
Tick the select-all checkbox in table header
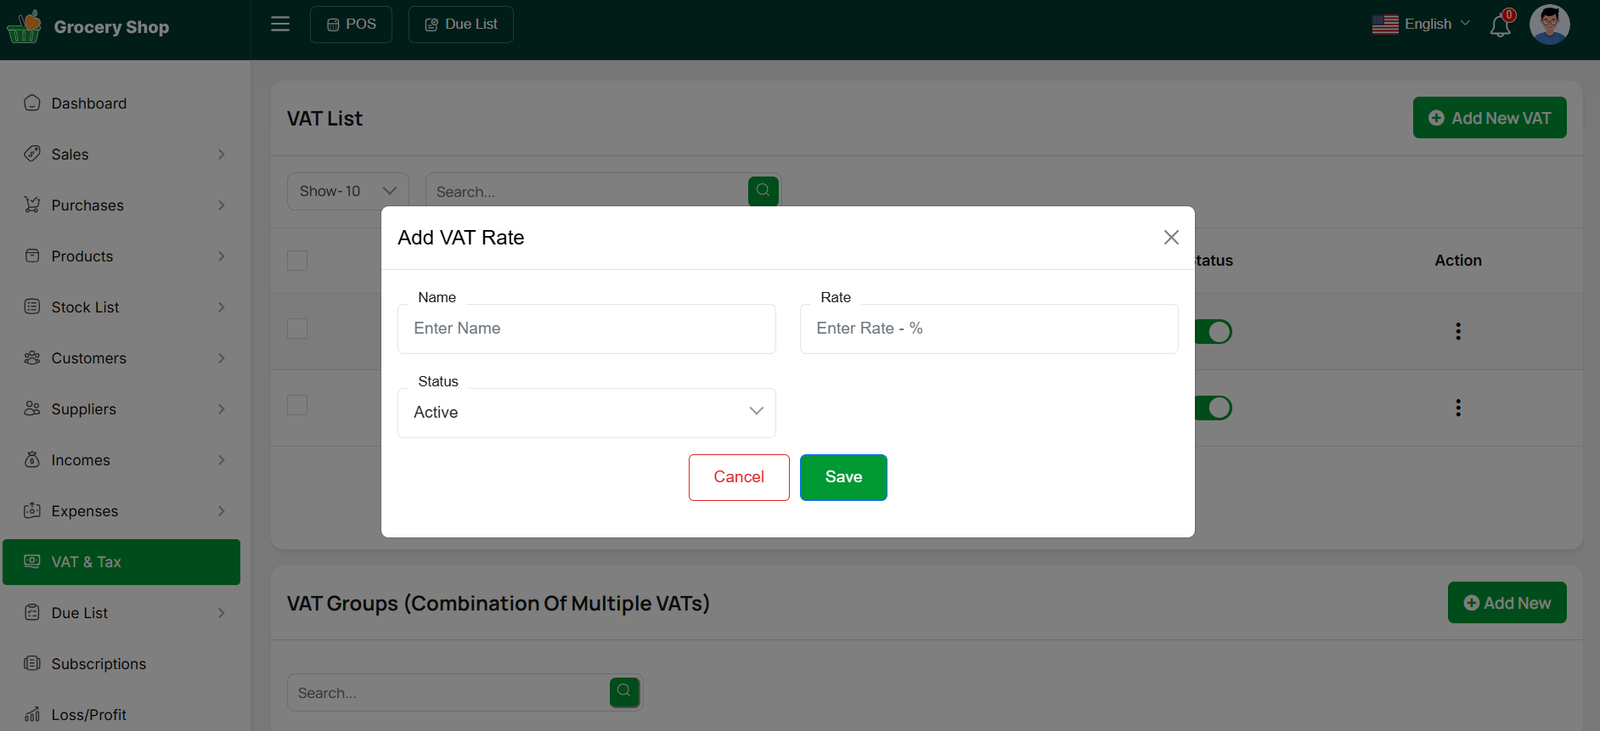[297, 260]
